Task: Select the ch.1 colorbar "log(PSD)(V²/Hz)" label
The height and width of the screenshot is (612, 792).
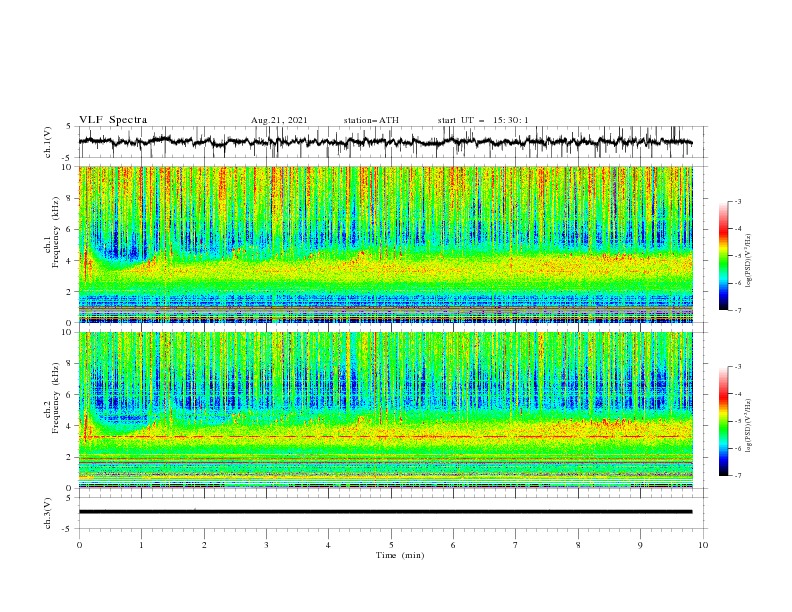Action: pyautogui.click(x=749, y=261)
